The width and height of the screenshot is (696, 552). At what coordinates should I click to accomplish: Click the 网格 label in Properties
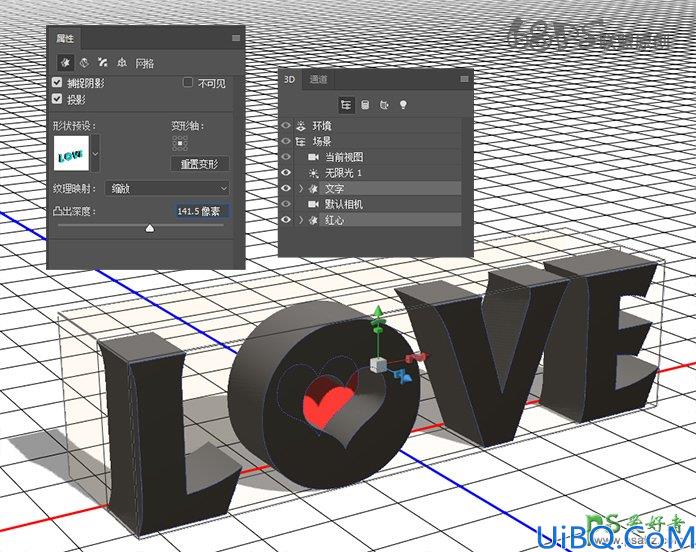[145, 63]
